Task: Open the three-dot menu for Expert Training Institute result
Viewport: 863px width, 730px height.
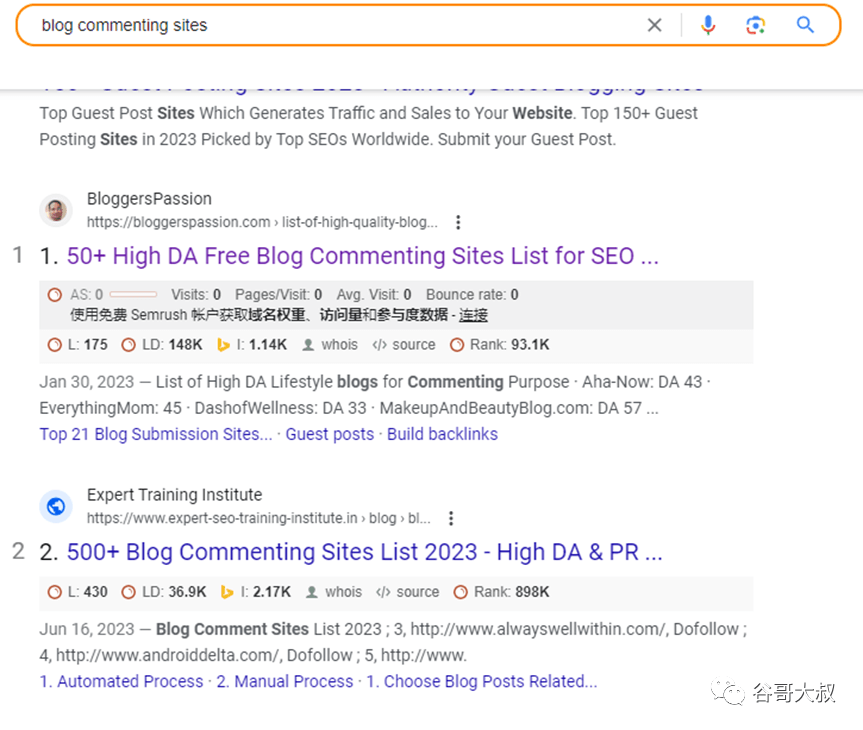Action: (451, 518)
